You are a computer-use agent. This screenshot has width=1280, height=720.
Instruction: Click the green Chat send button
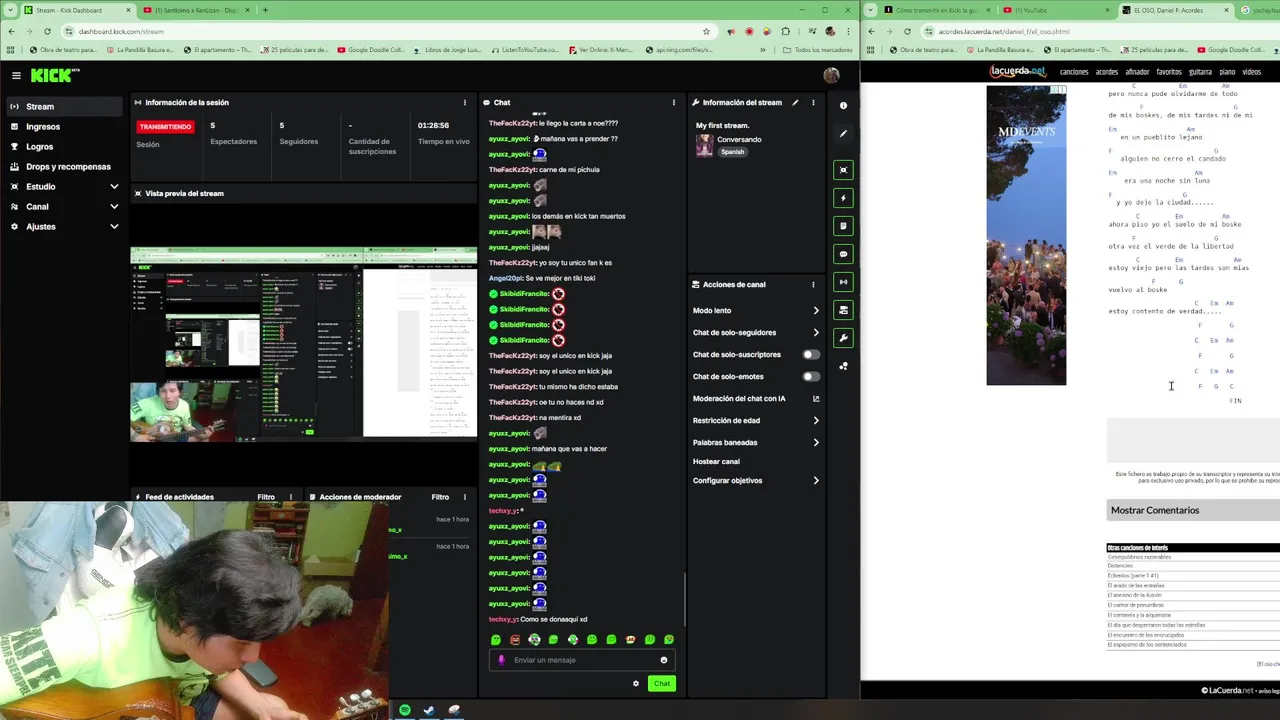pyautogui.click(x=661, y=684)
